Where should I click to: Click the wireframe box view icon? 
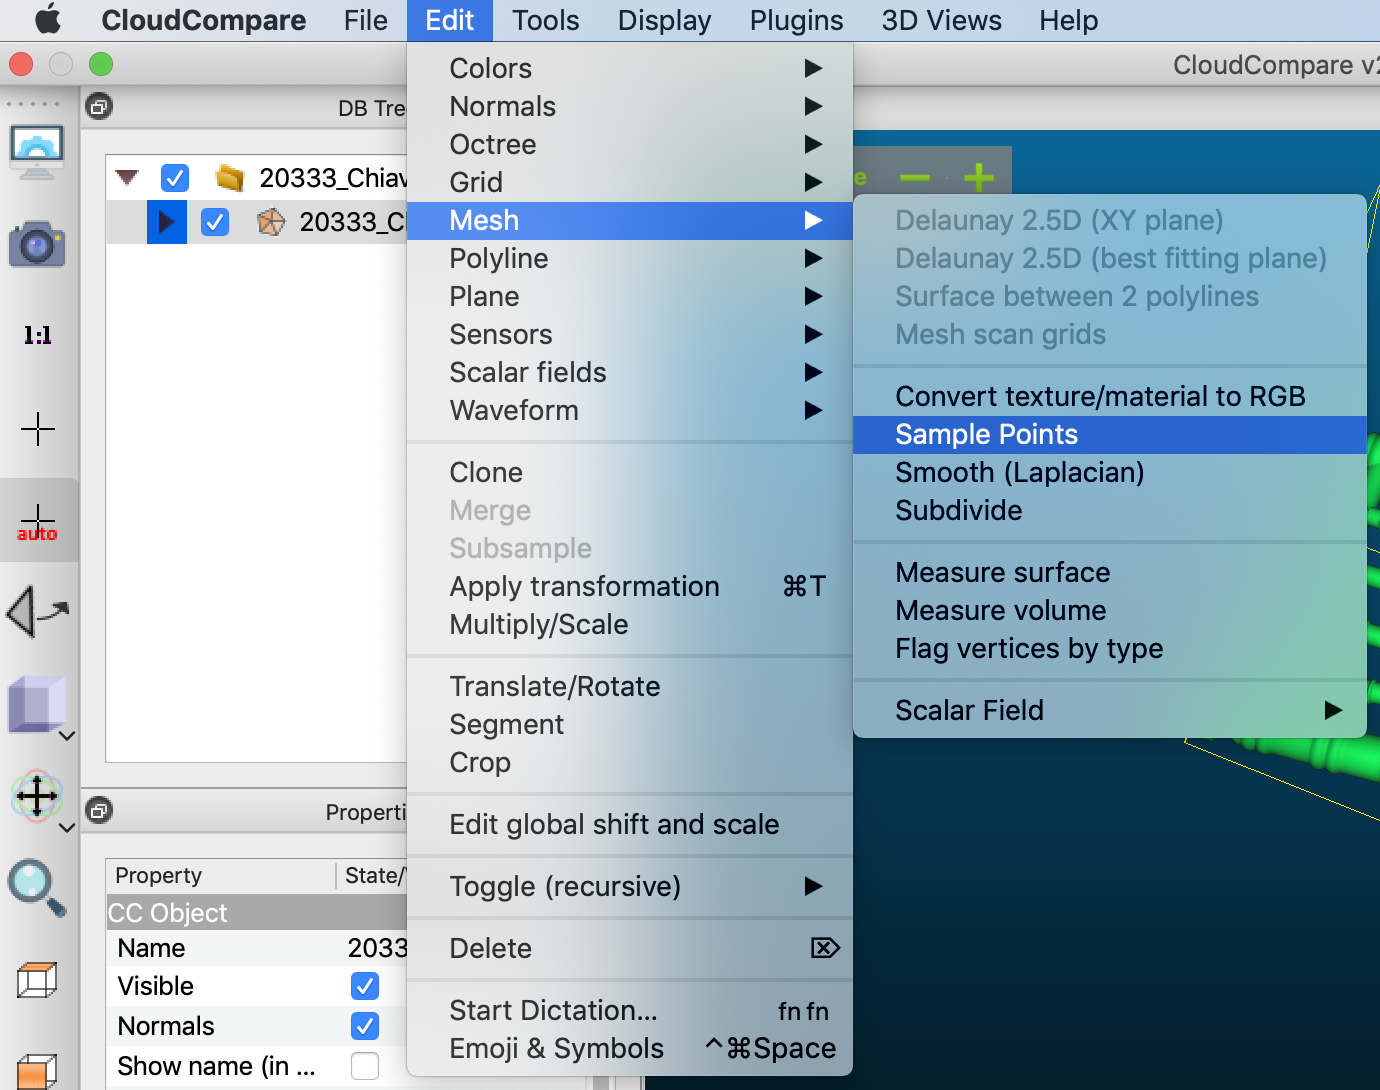click(x=37, y=980)
